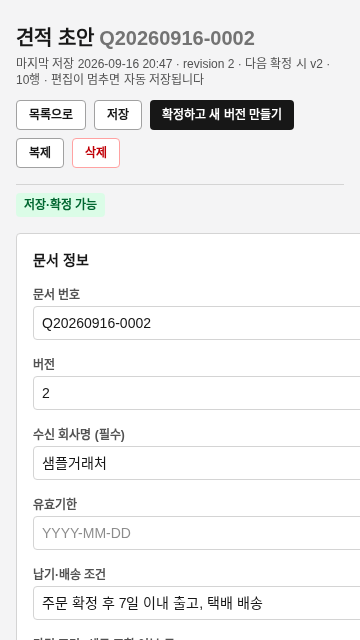Click the 버전 field showing 2

point(197,393)
